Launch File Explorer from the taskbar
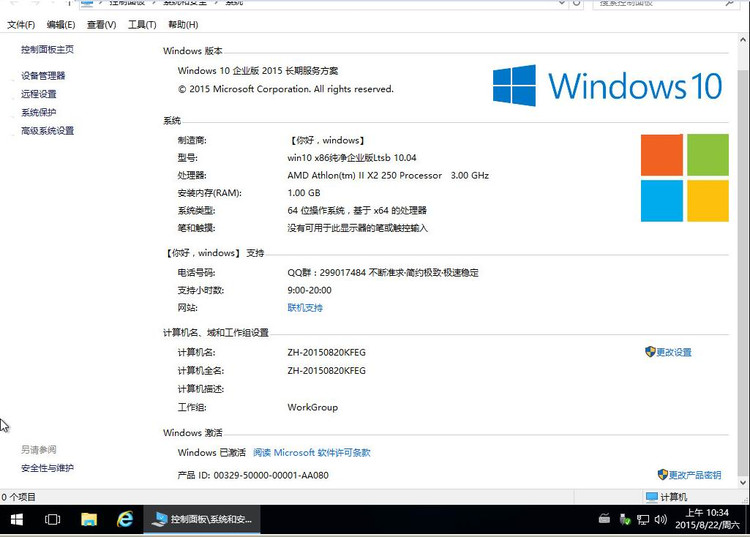The width and height of the screenshot is (750, 537). (89, 519)
